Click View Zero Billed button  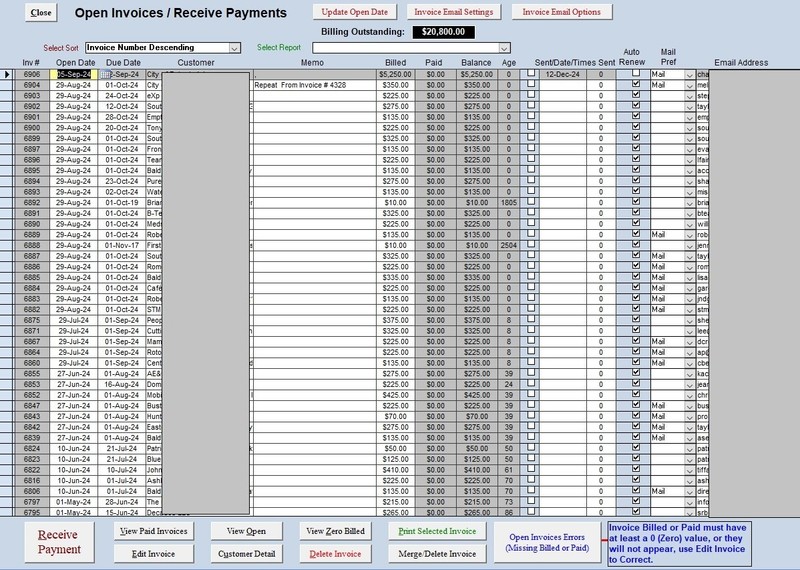(335, 531)
